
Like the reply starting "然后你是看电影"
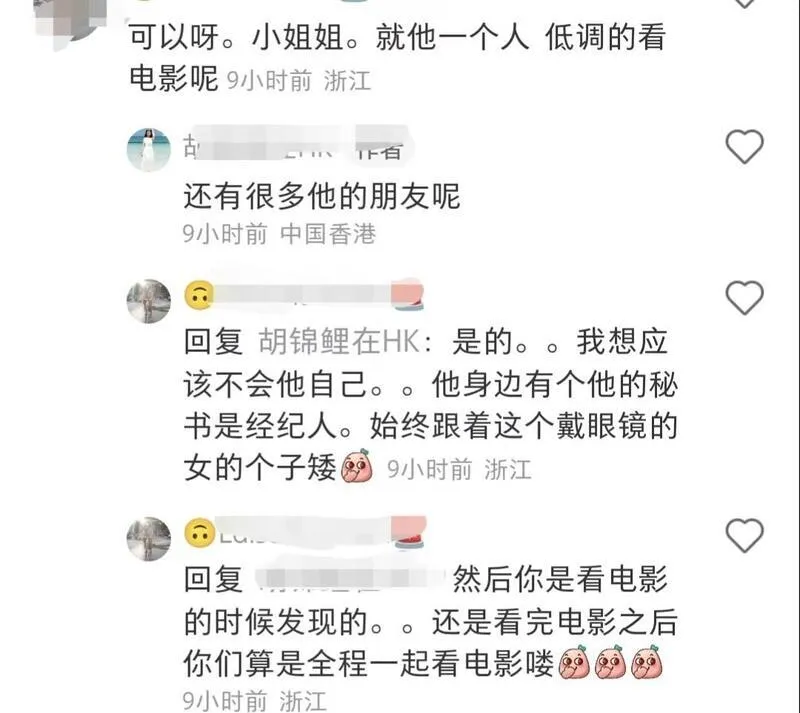[744, 535]
